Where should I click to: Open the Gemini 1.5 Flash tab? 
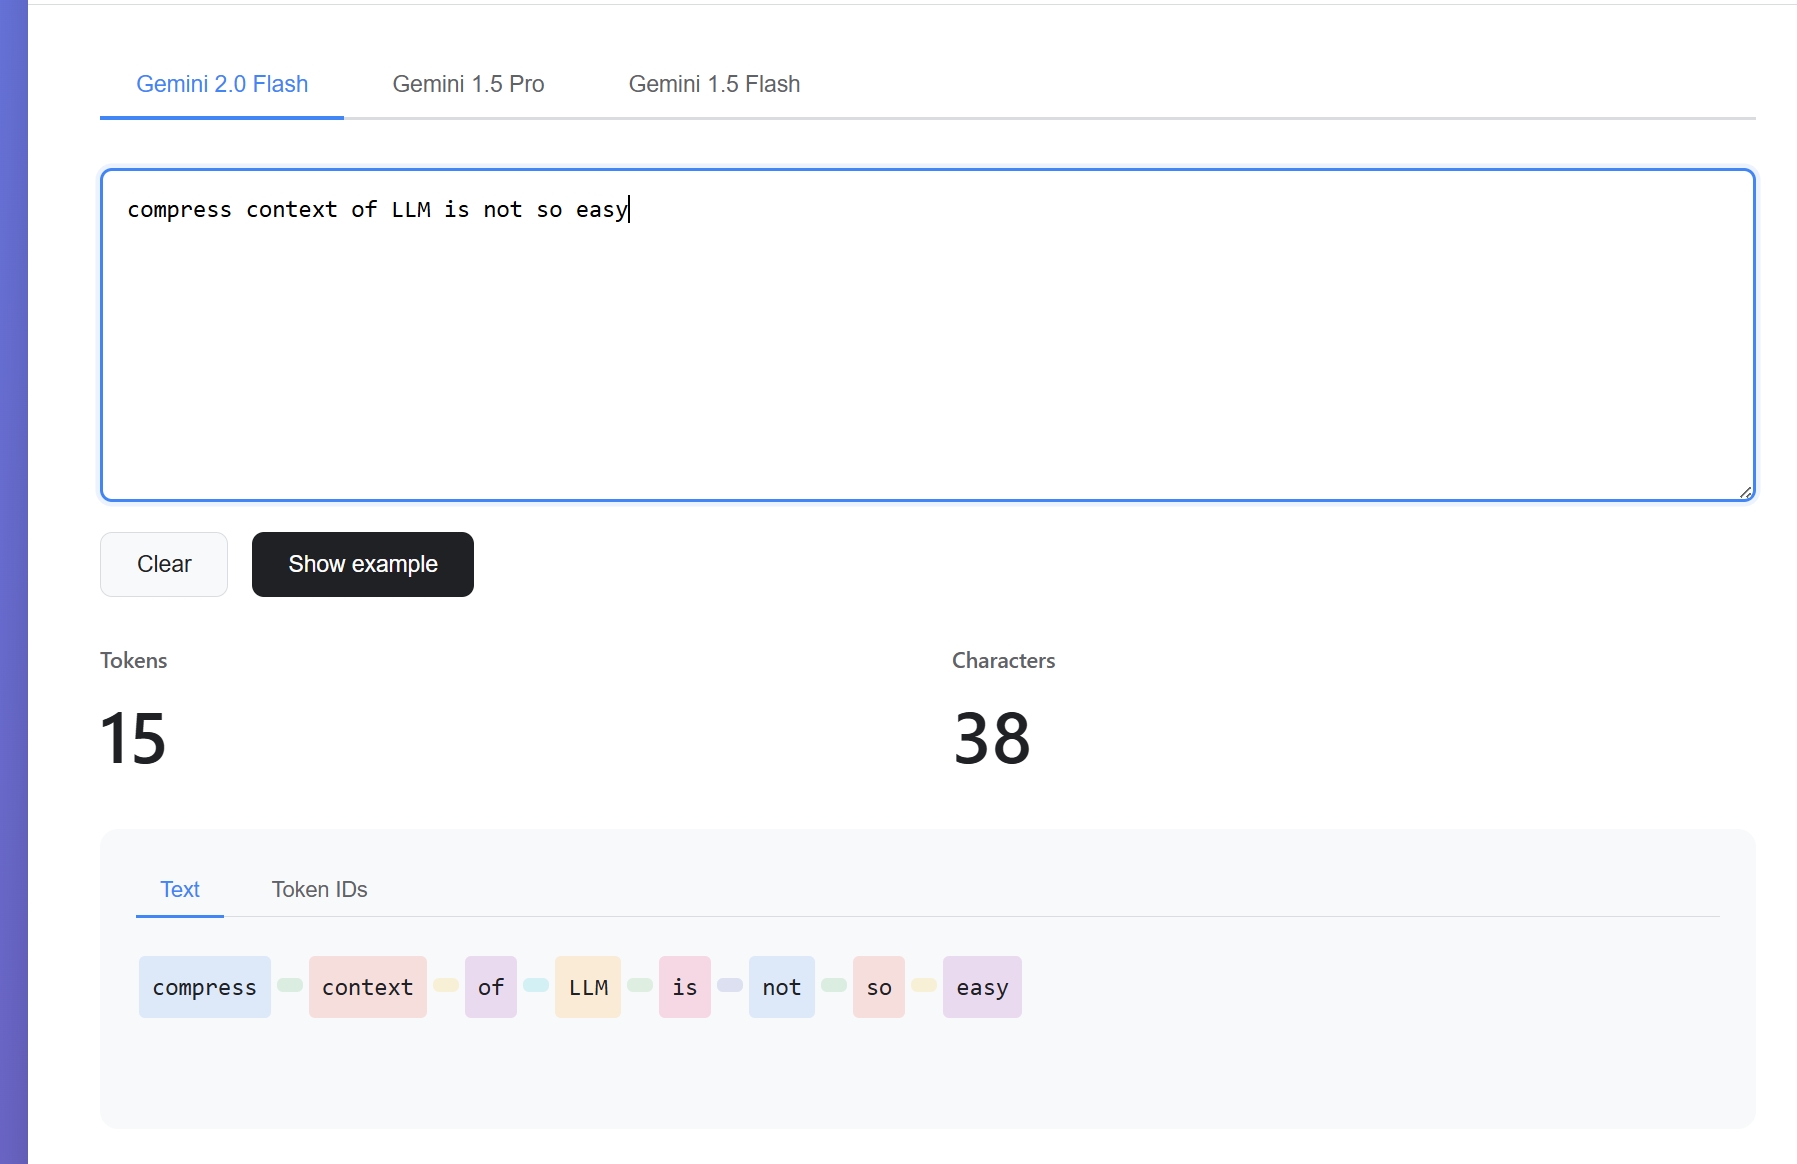714,85
